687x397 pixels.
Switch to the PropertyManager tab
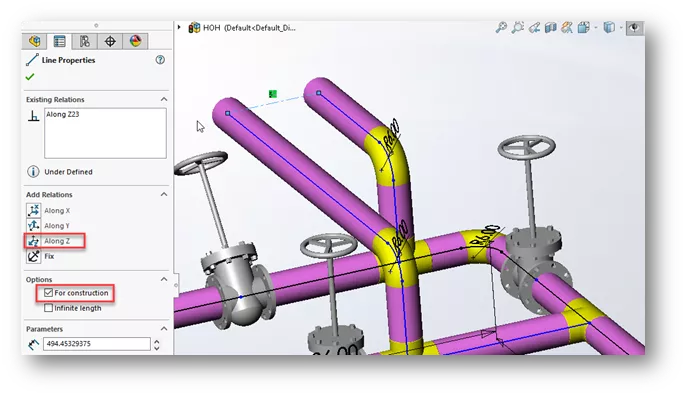point(60,41)
